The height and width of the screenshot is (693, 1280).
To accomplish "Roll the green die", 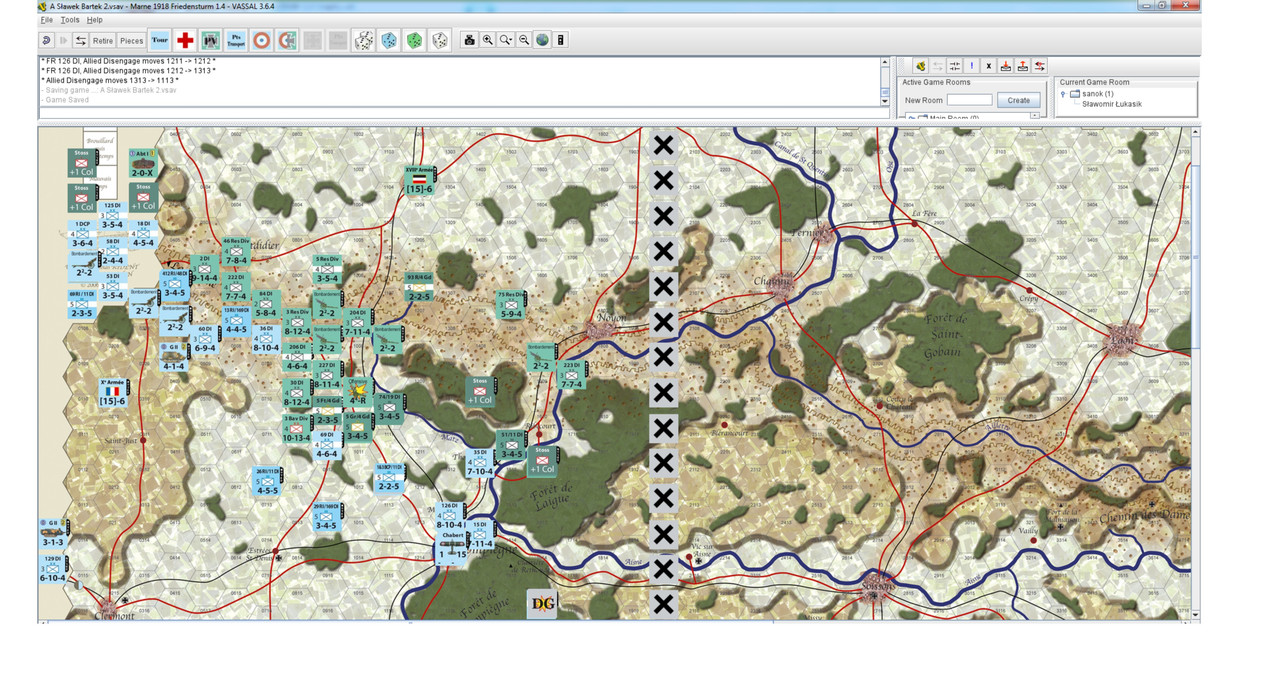I will click(414, 40).
